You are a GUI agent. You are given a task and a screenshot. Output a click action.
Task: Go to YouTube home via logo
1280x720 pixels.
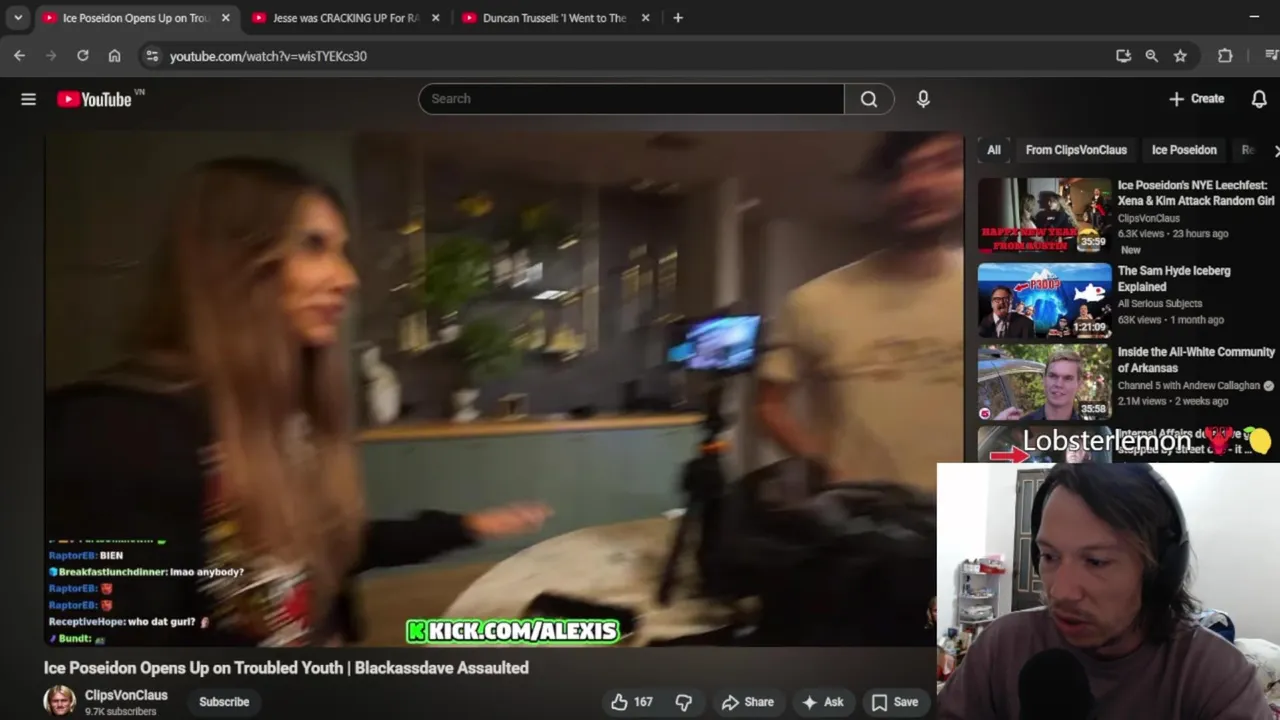[94, 99]
